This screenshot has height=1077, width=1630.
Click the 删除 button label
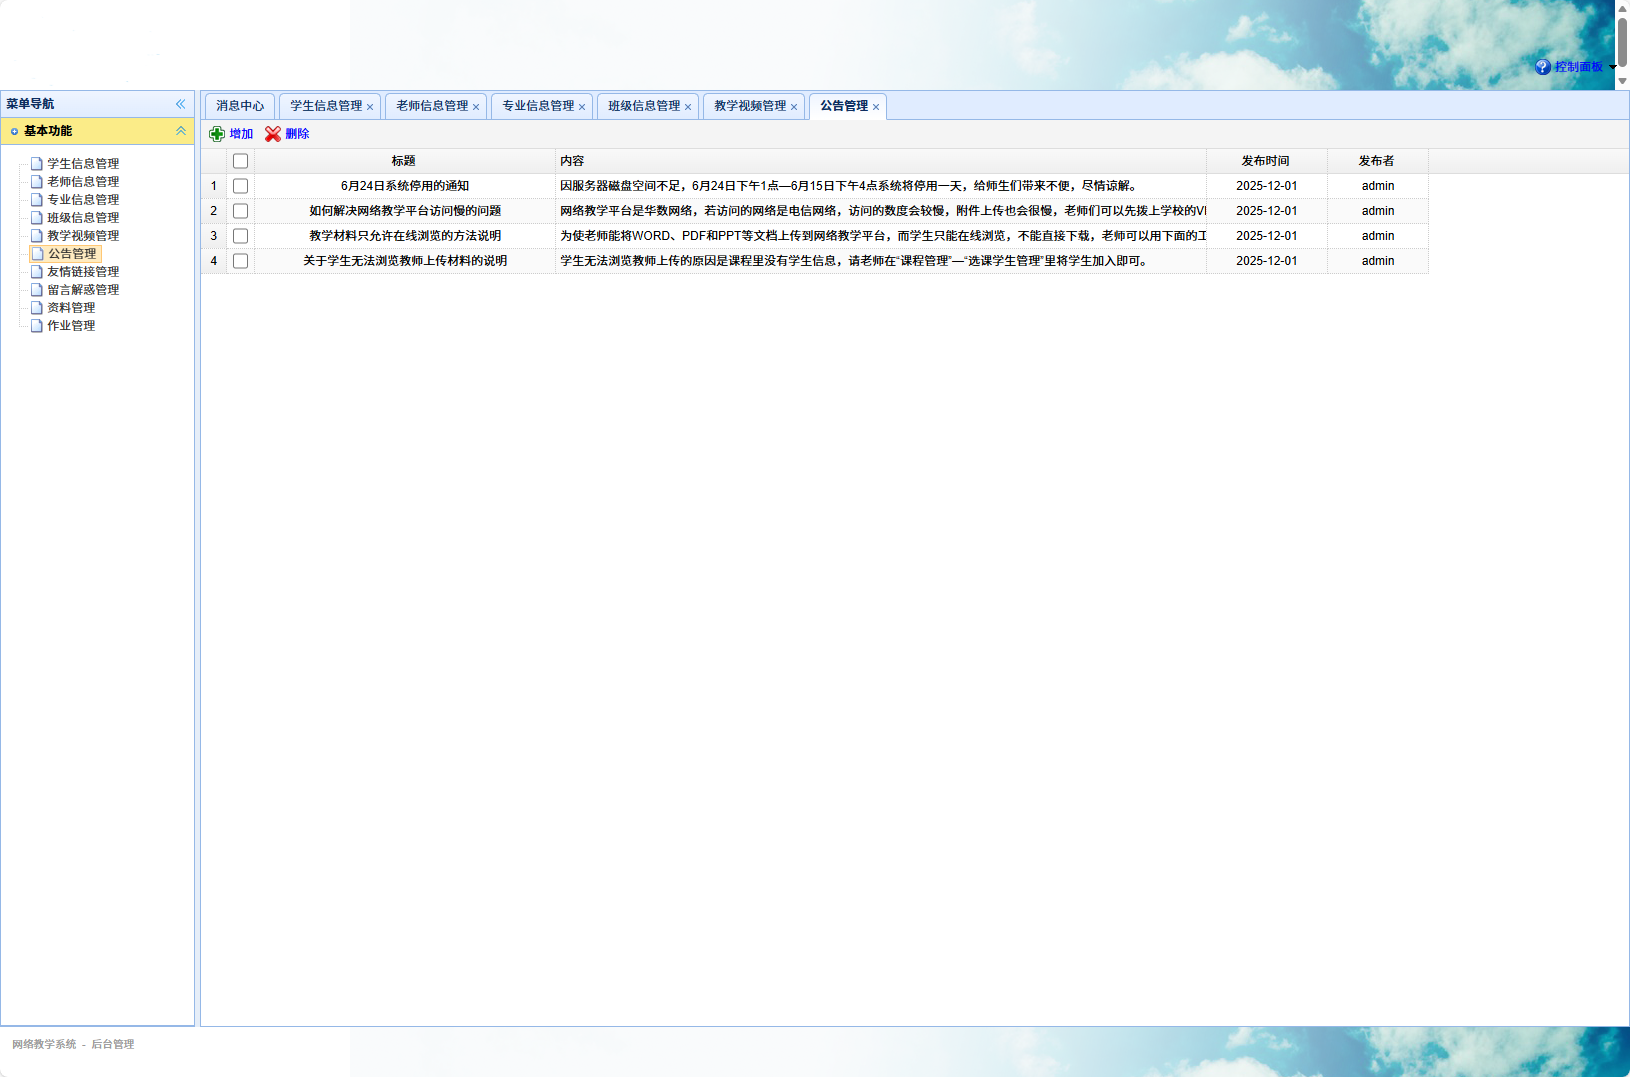pos(297,134)
